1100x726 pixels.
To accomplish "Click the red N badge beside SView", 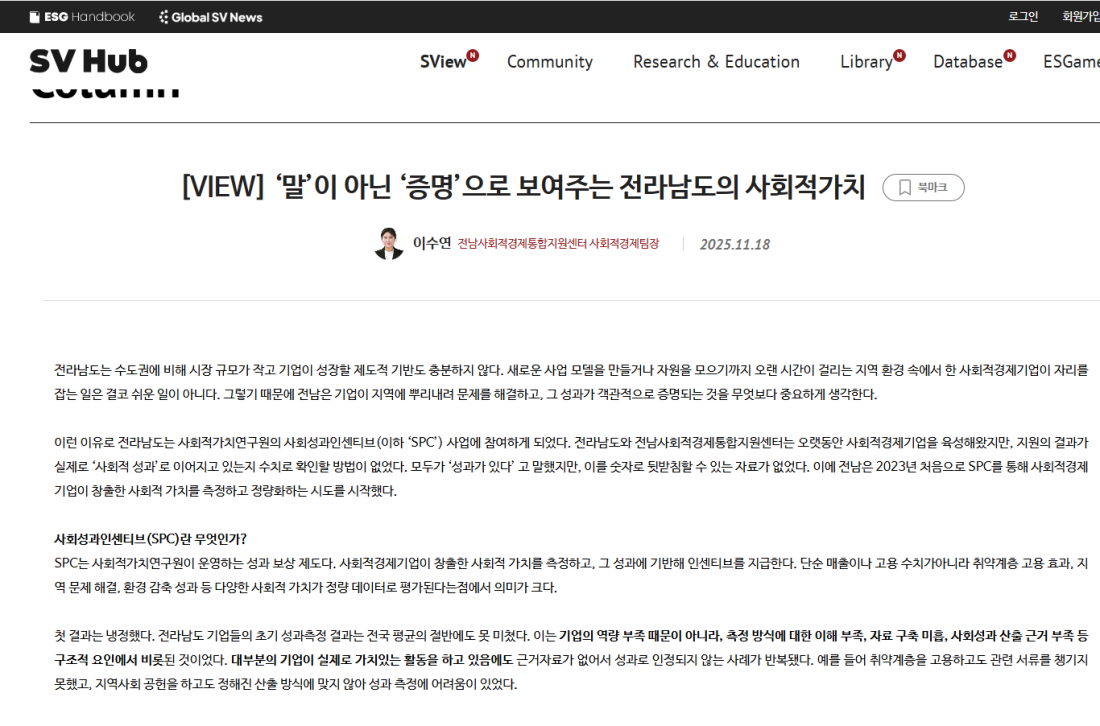I will pos(473,55).
